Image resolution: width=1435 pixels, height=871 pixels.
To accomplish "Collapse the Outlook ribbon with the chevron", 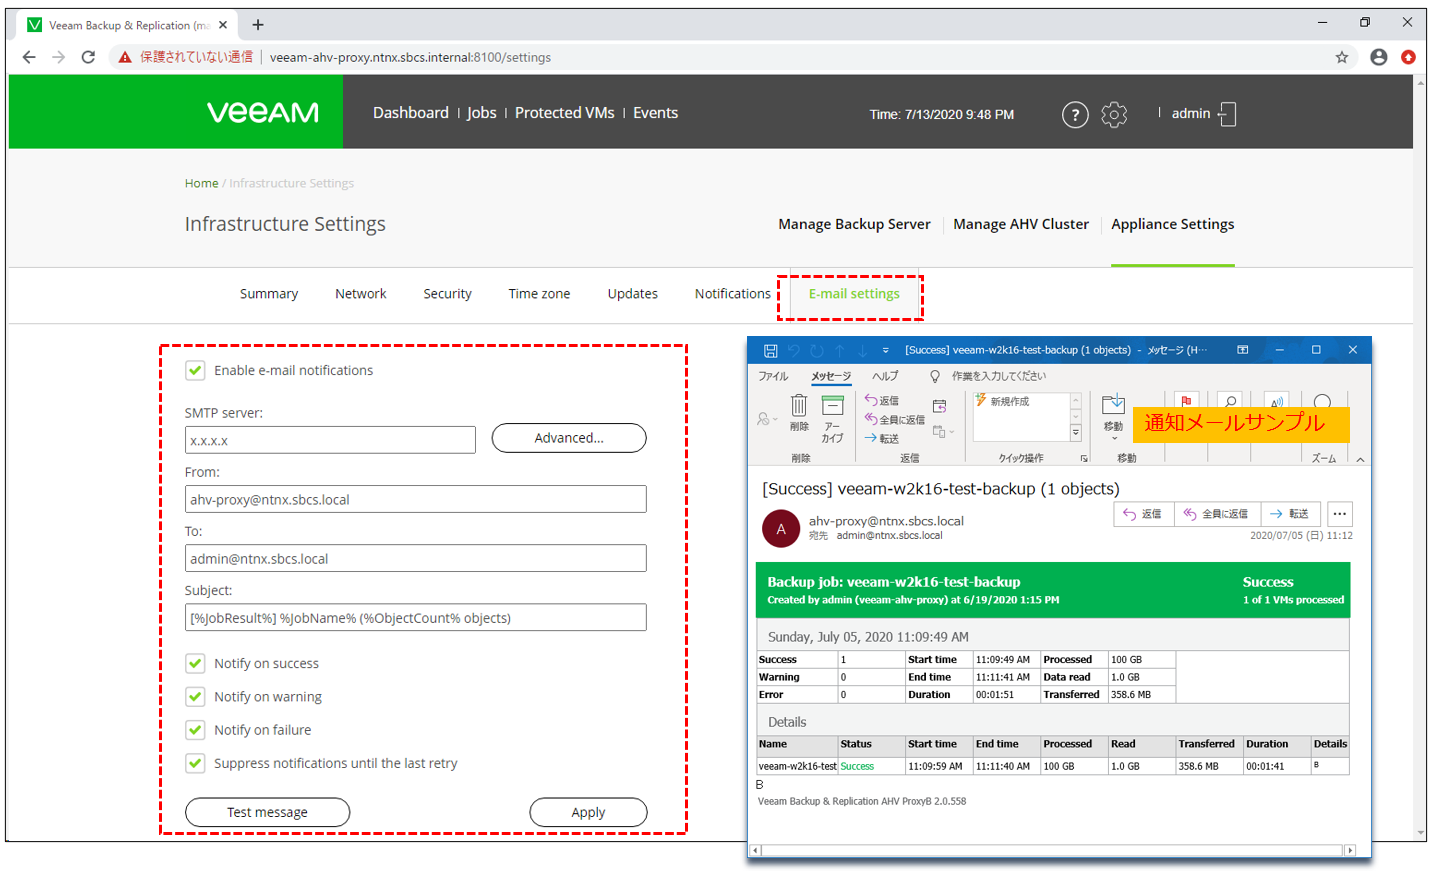I will pyautogui.click(x=1360, y=459).
